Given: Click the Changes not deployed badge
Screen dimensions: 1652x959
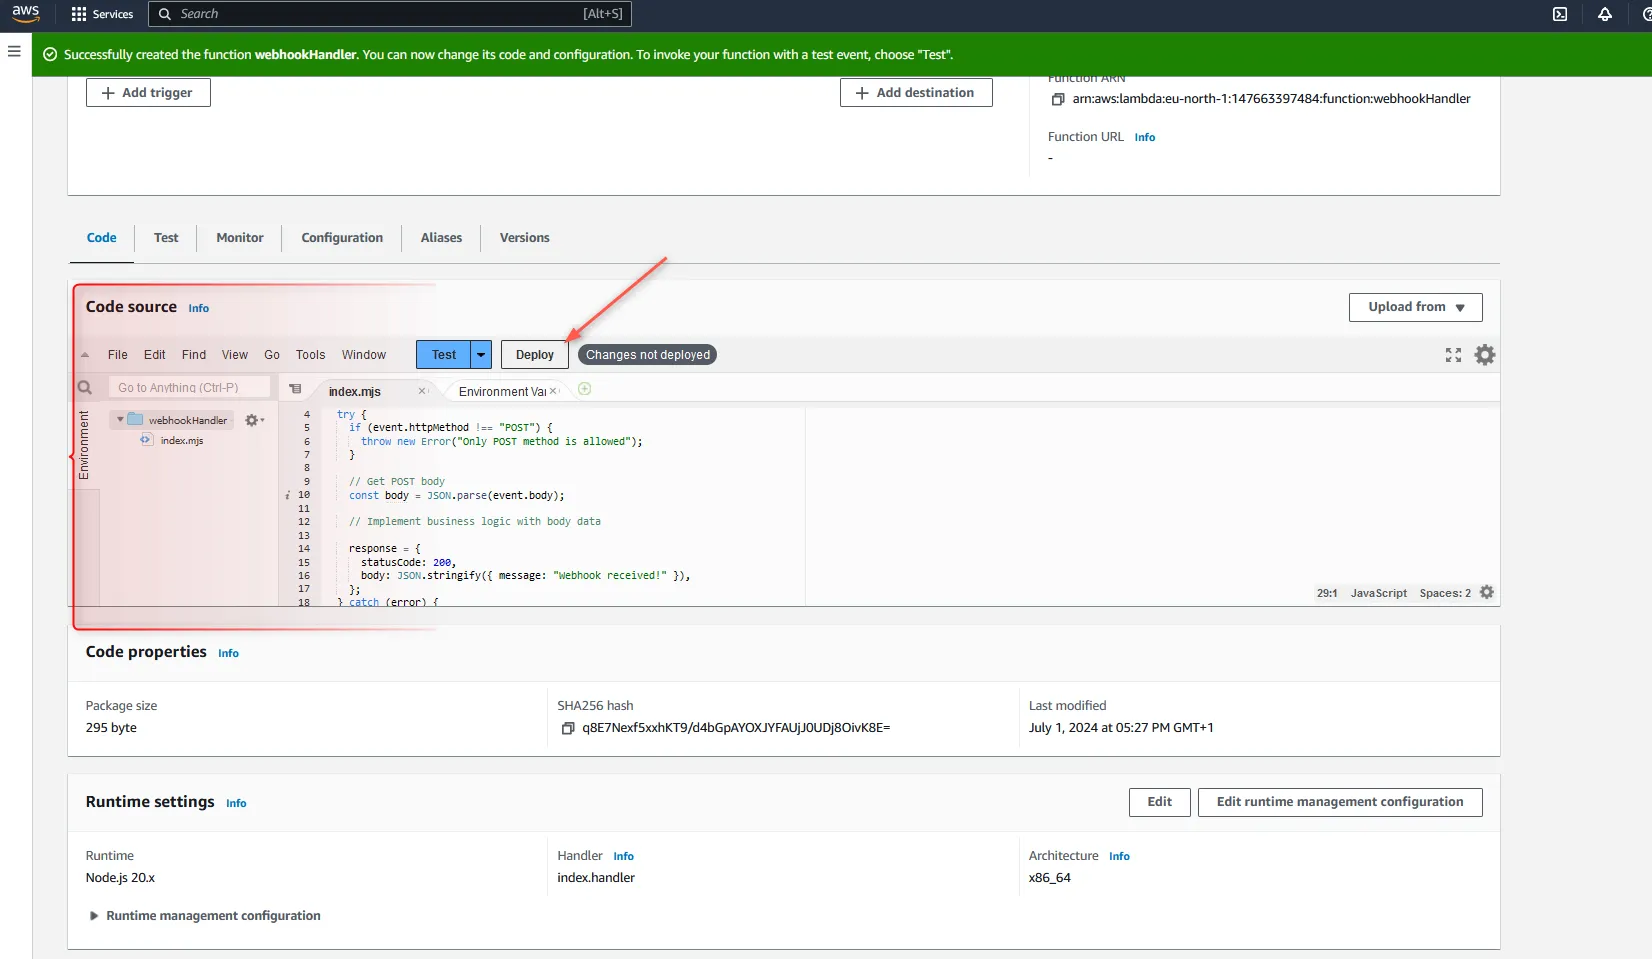Looking at the screenshot, I should [648, 355].
